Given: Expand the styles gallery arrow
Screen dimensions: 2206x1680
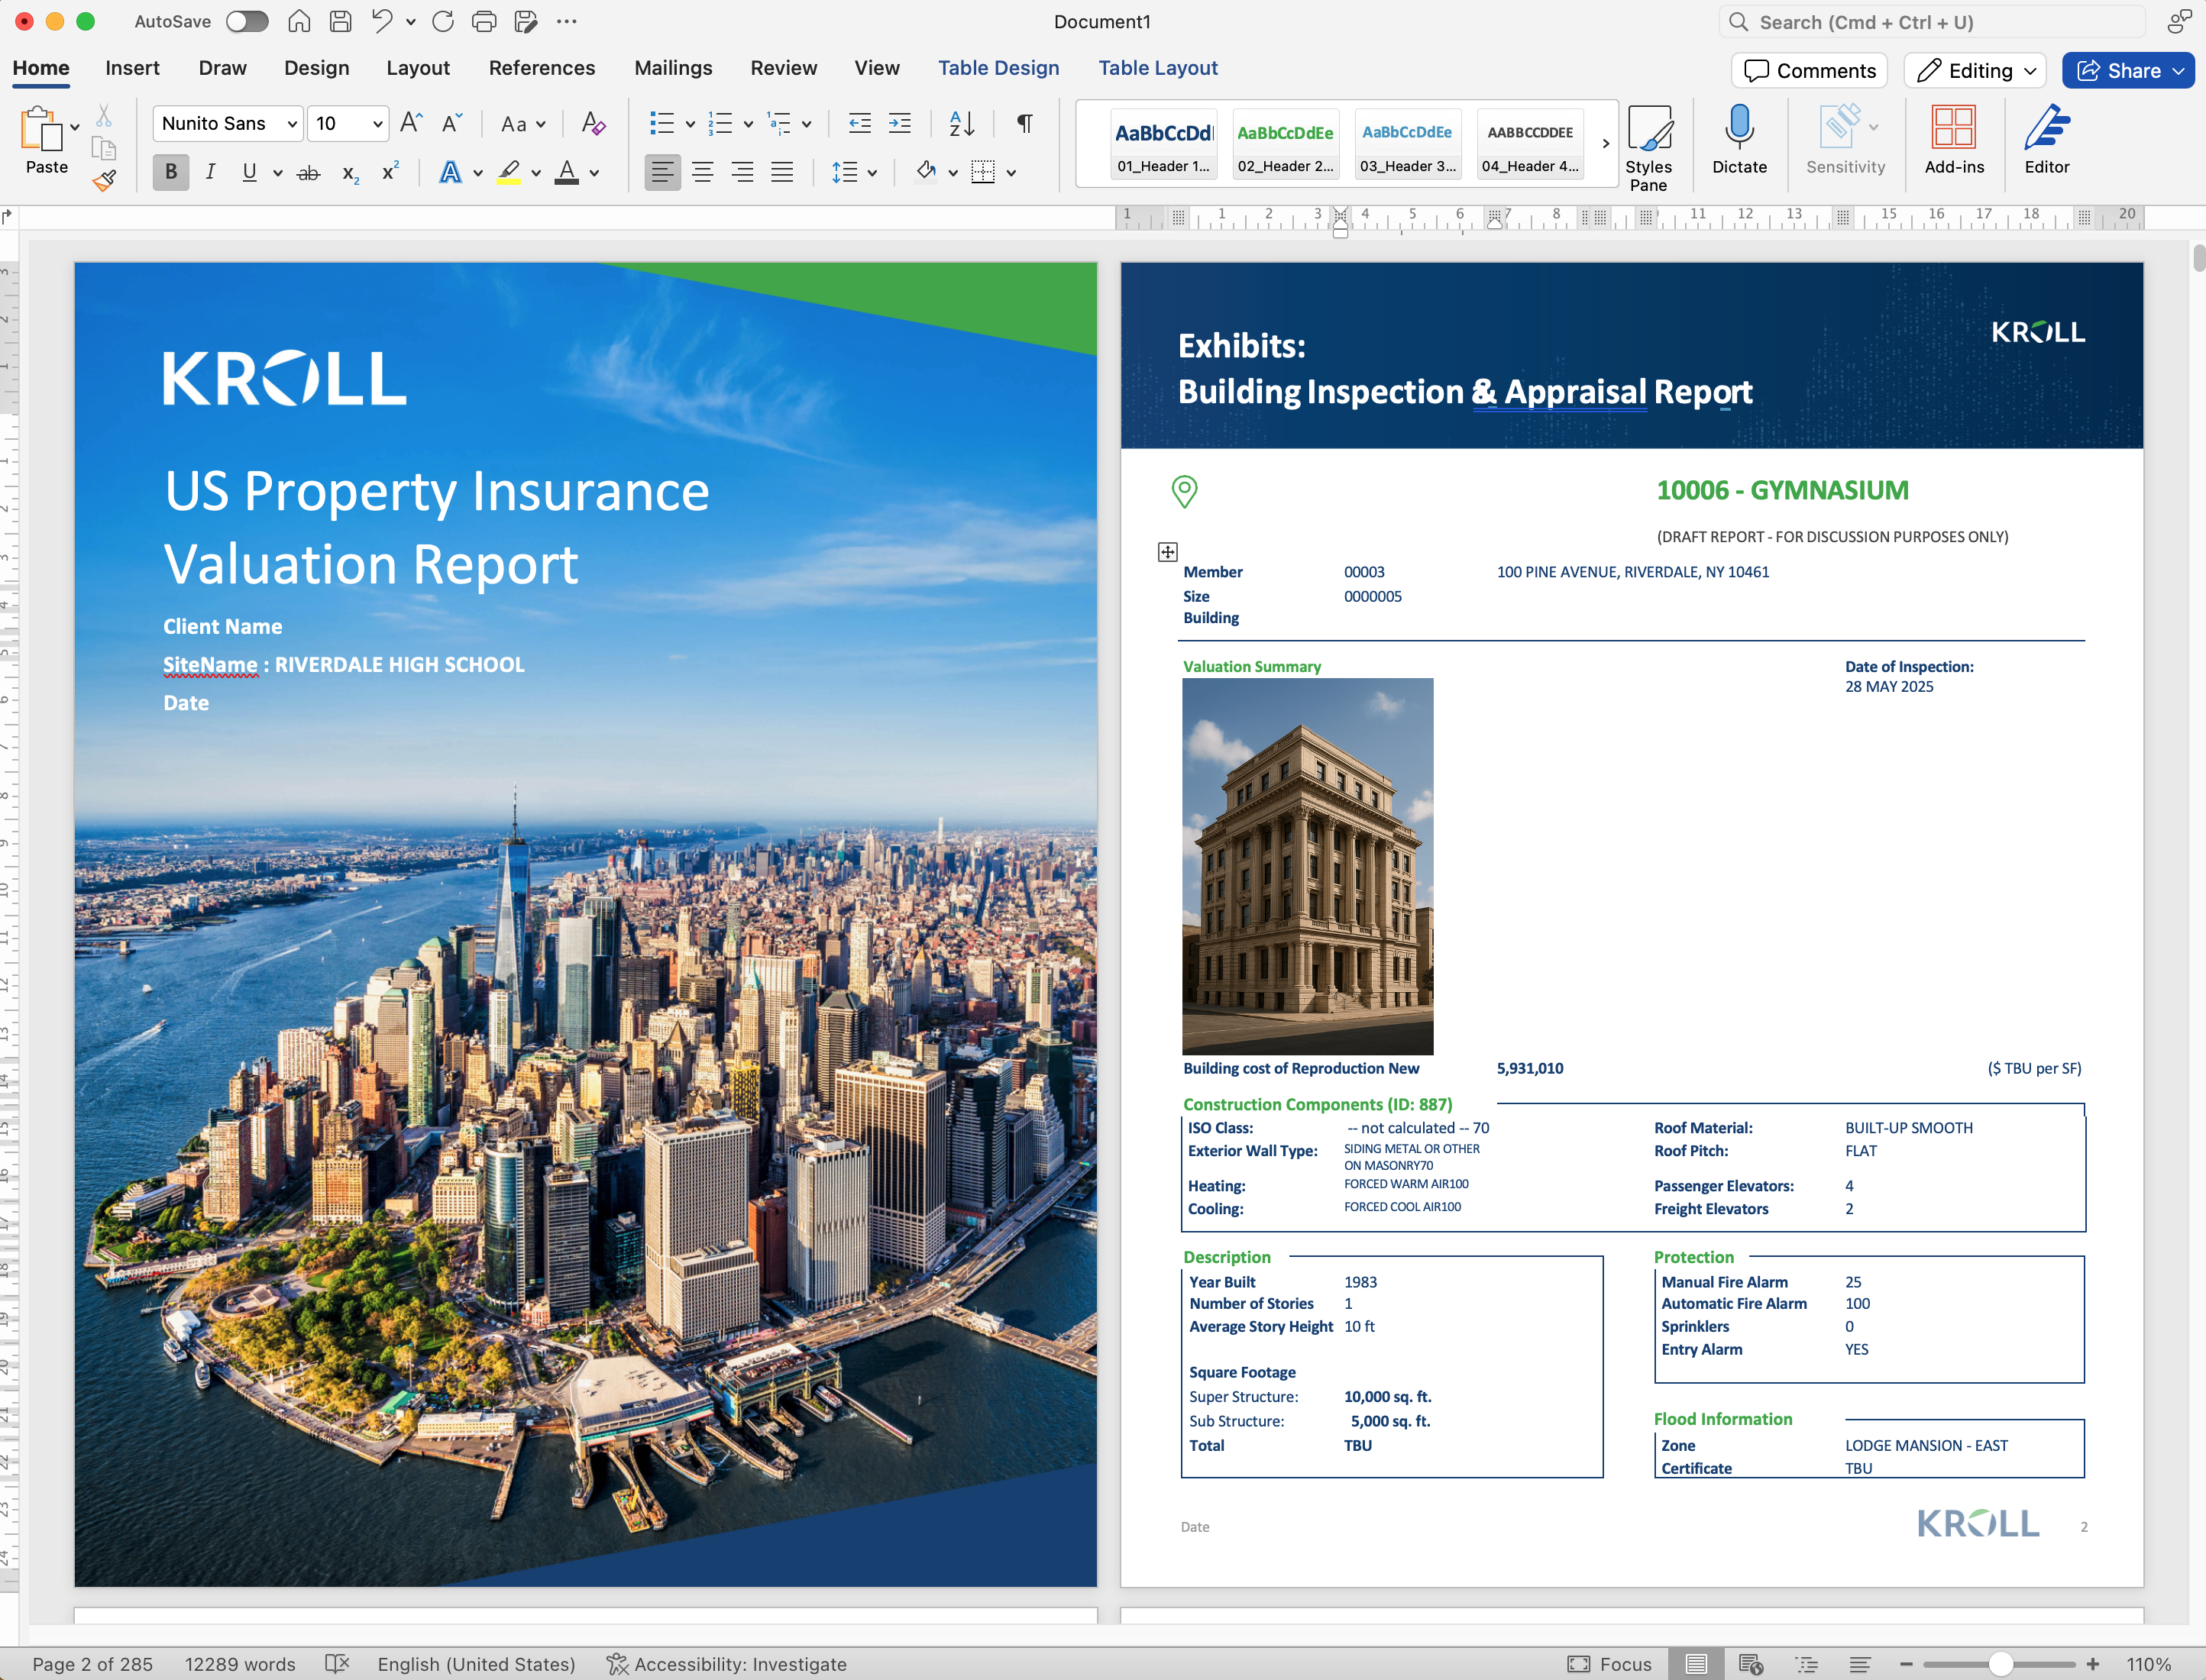Looking at the screenshot, I should click(x=1606, y=144).
